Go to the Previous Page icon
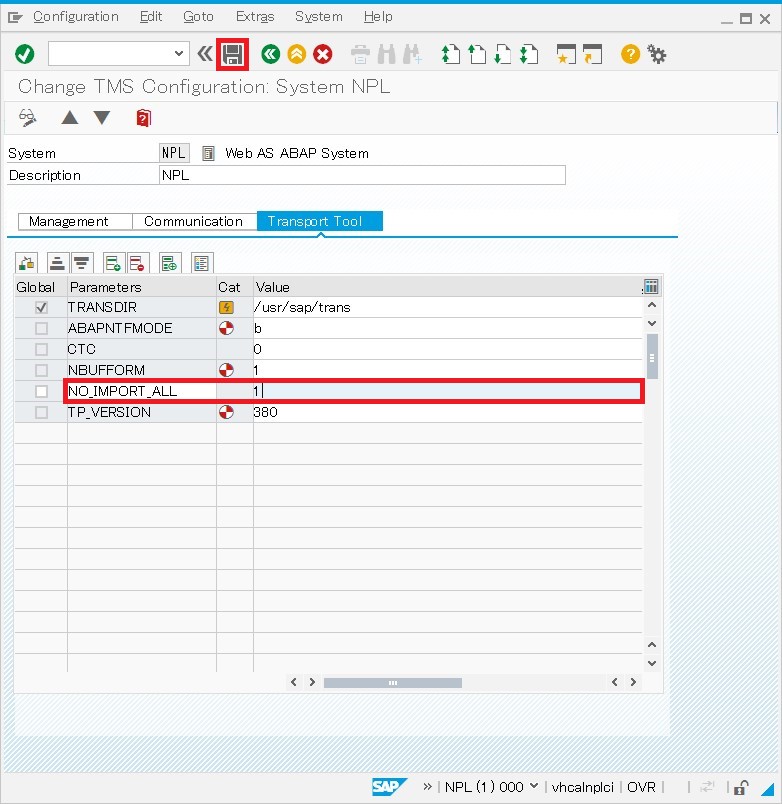Screen dimensions: 782x804 point(477,54)
